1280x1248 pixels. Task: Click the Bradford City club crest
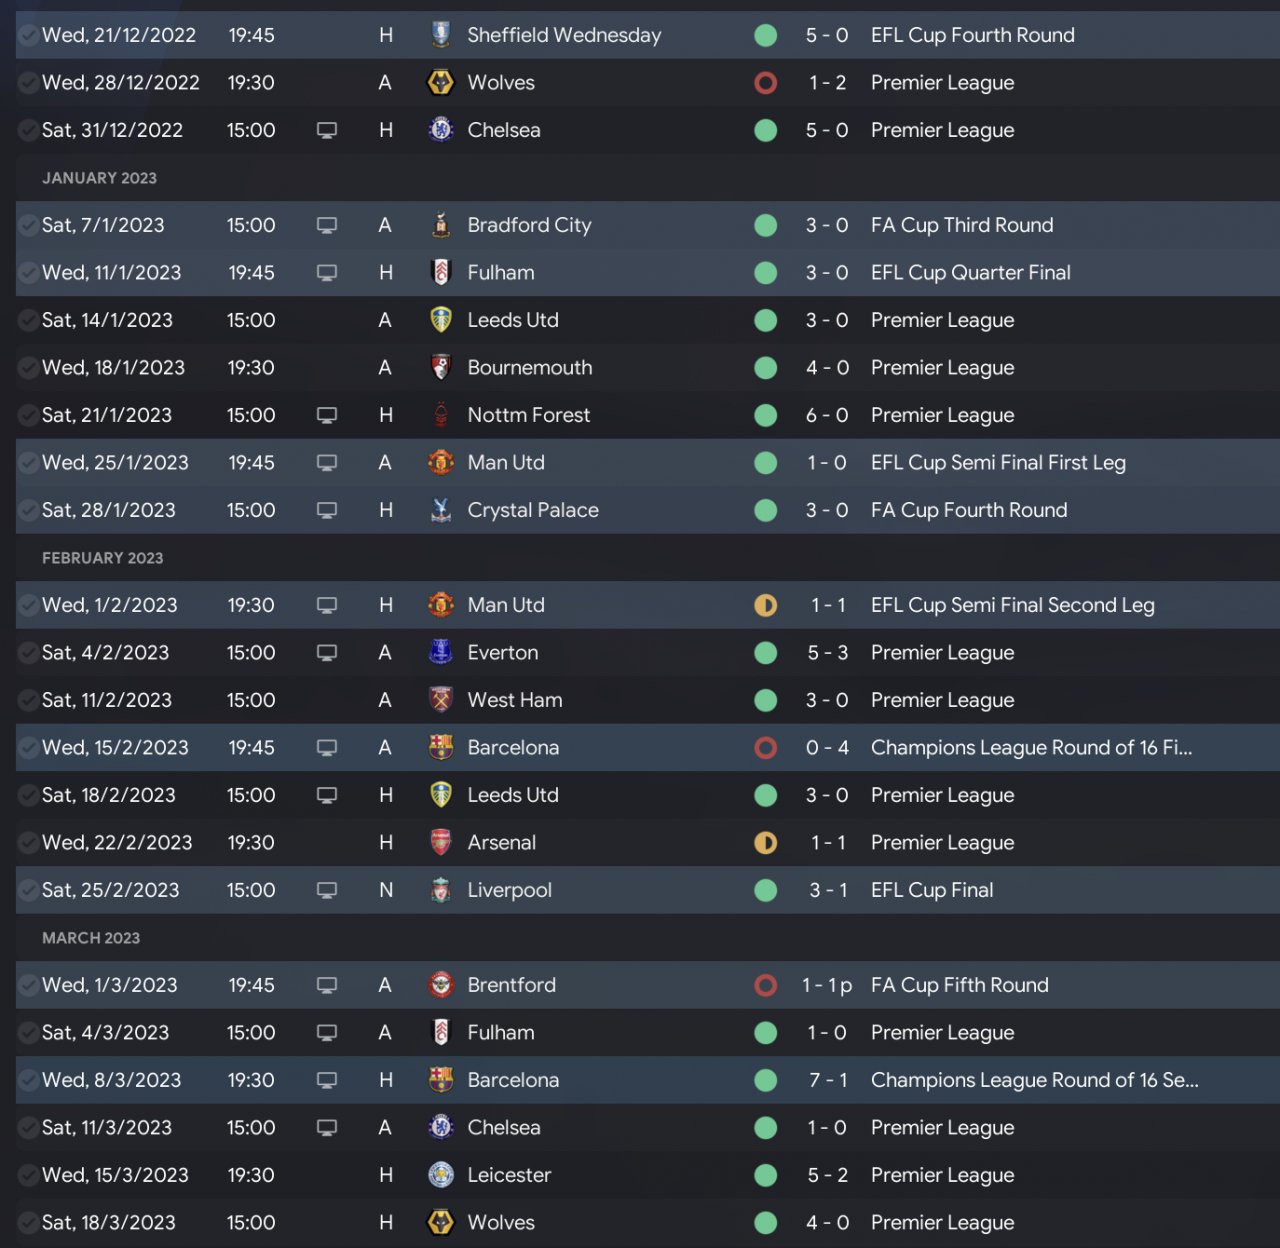(x=440, y=225)
